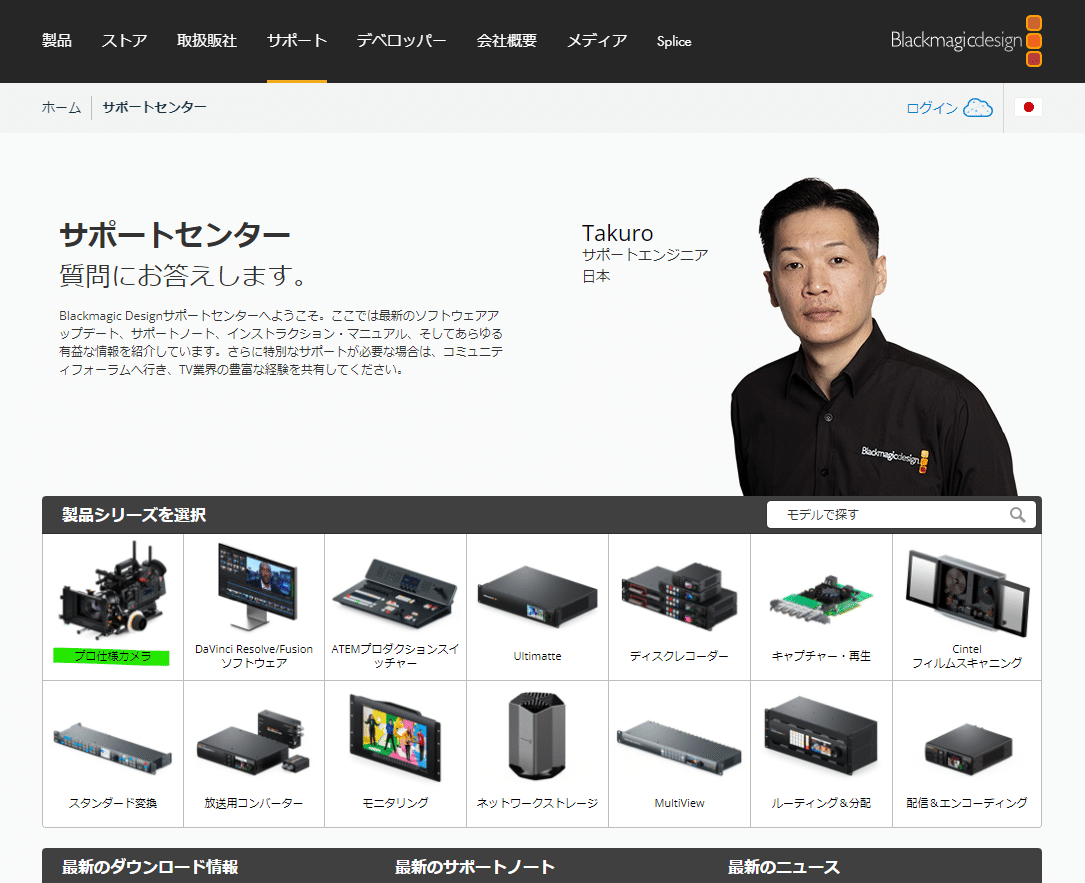Click the Takuro engineer photo
This screenshot has height=883, width=1085.
(873, 337)
